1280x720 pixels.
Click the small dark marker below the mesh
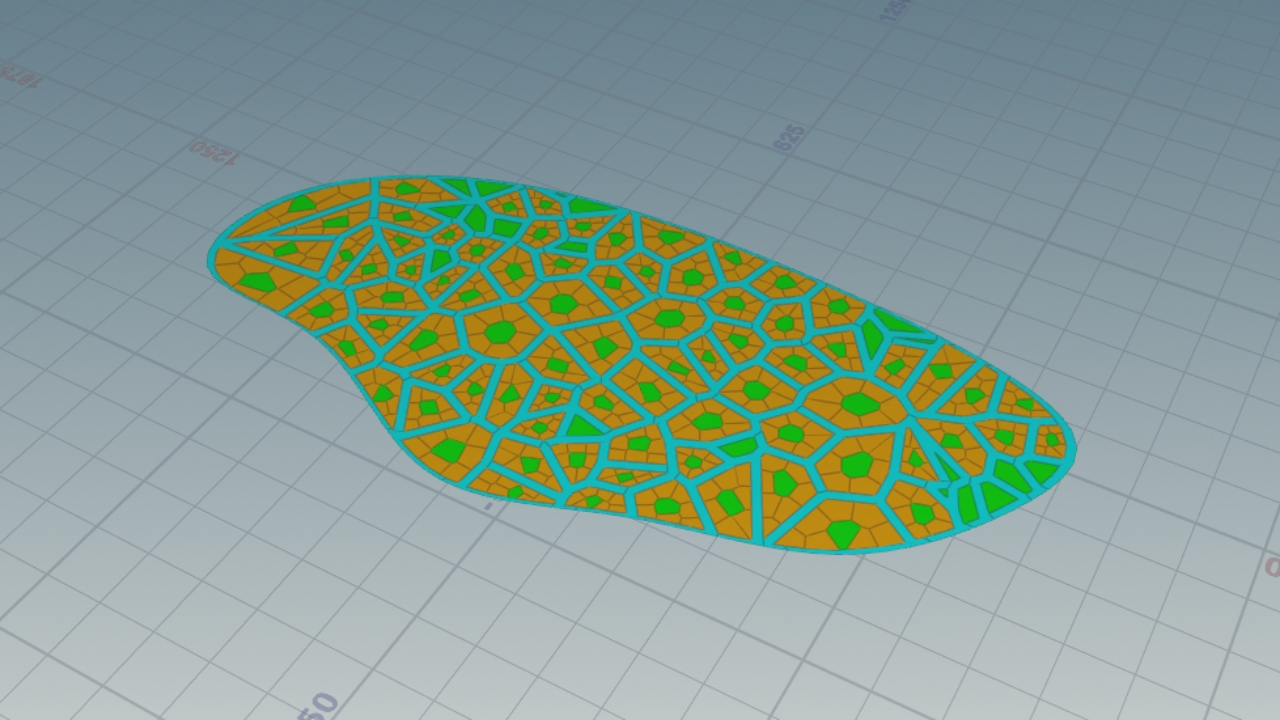pos(489,506)
